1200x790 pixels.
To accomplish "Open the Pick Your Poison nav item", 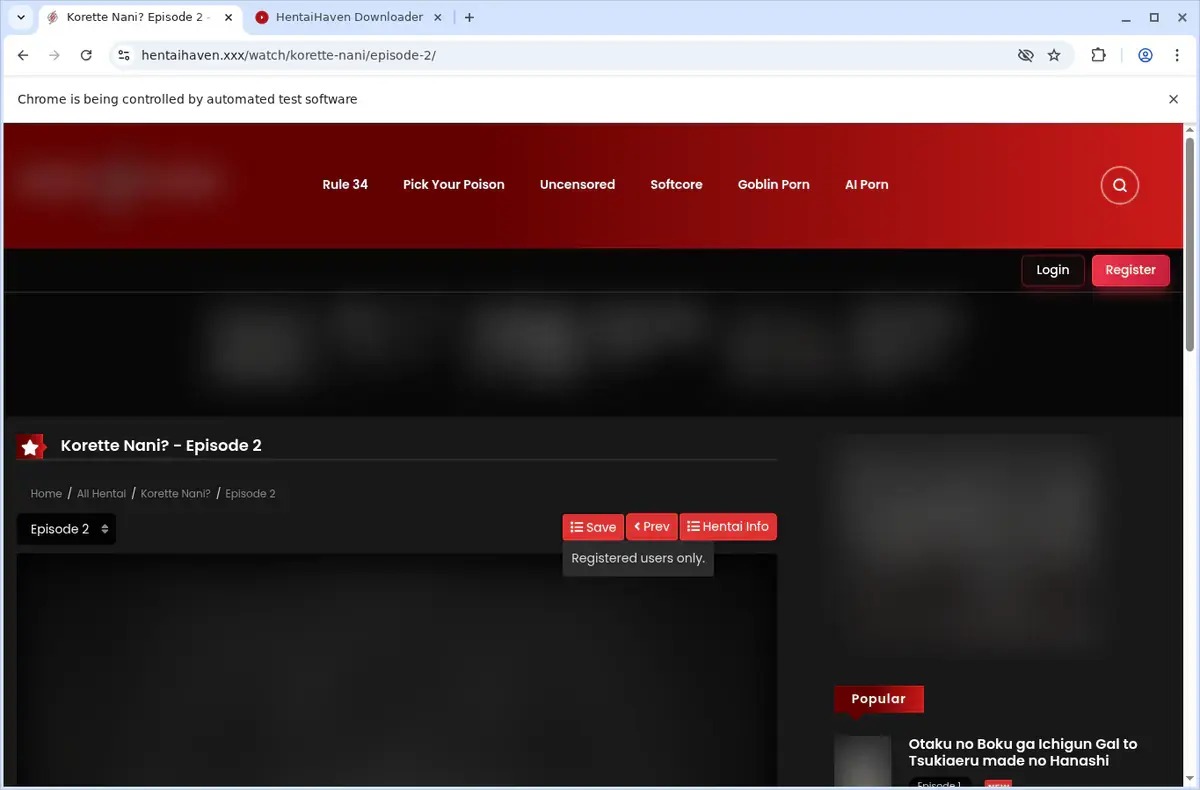I will 454,185.
